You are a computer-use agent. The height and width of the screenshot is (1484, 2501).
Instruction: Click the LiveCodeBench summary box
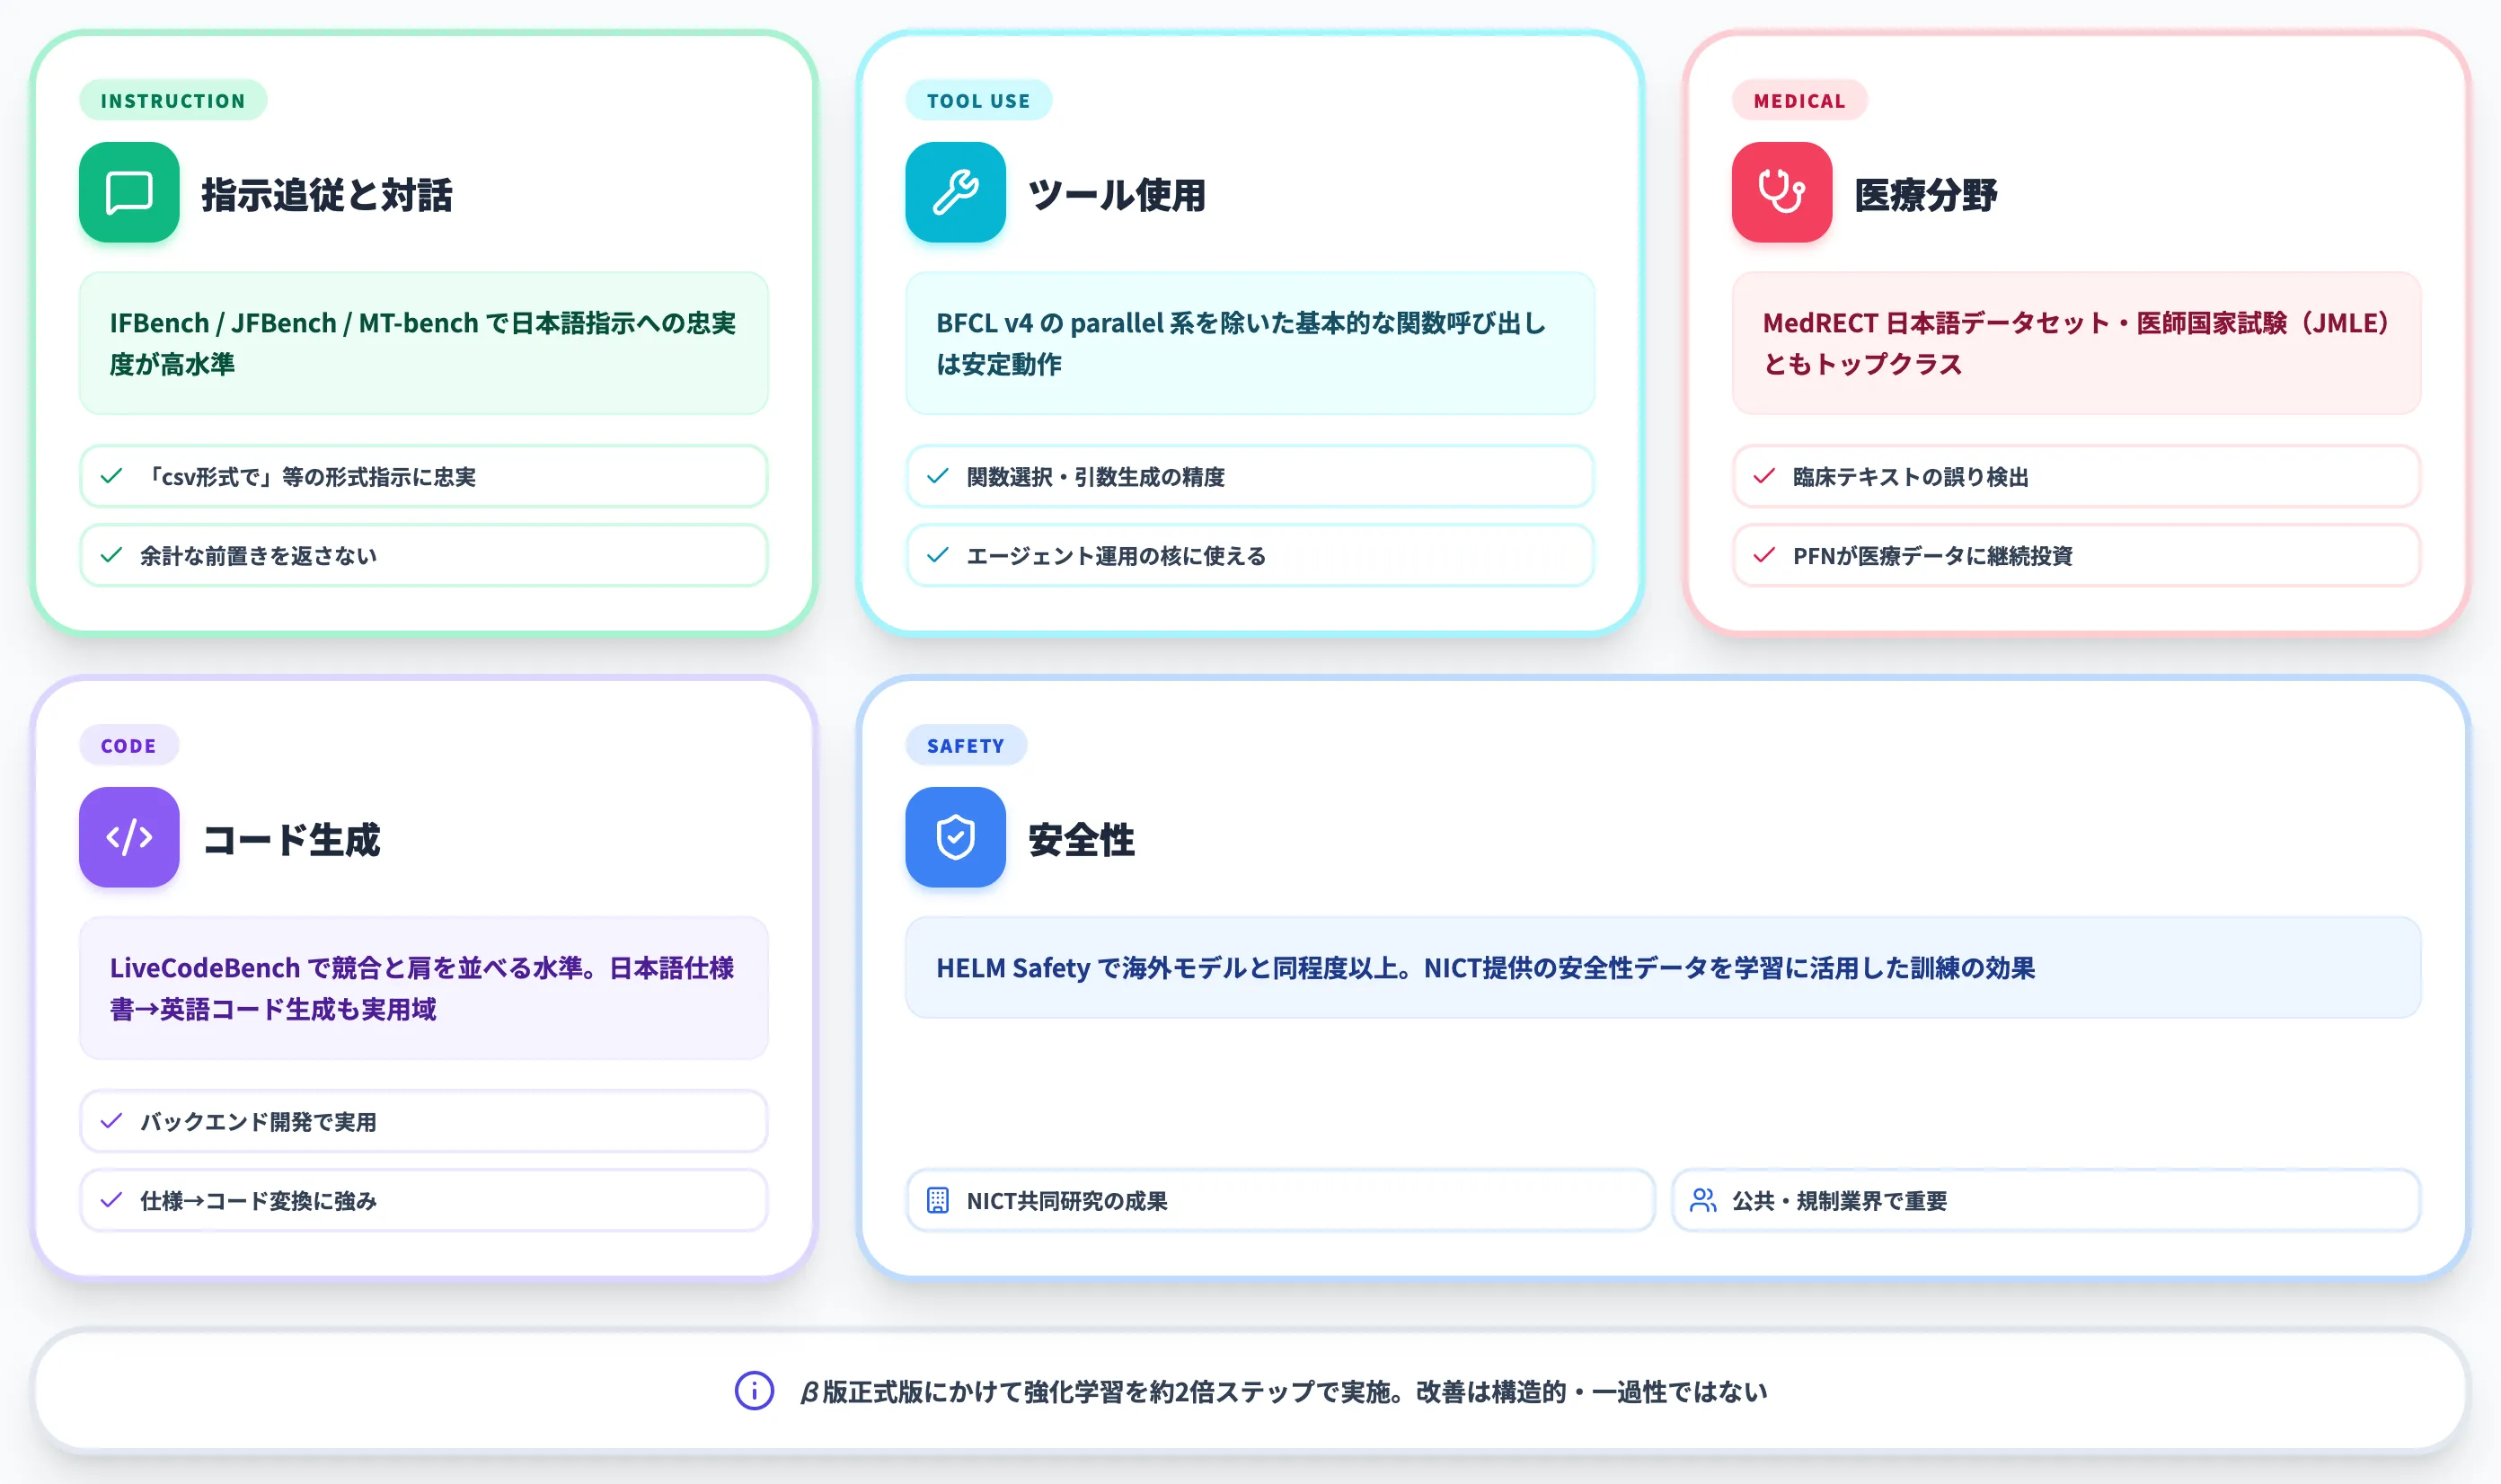(424, 988)
